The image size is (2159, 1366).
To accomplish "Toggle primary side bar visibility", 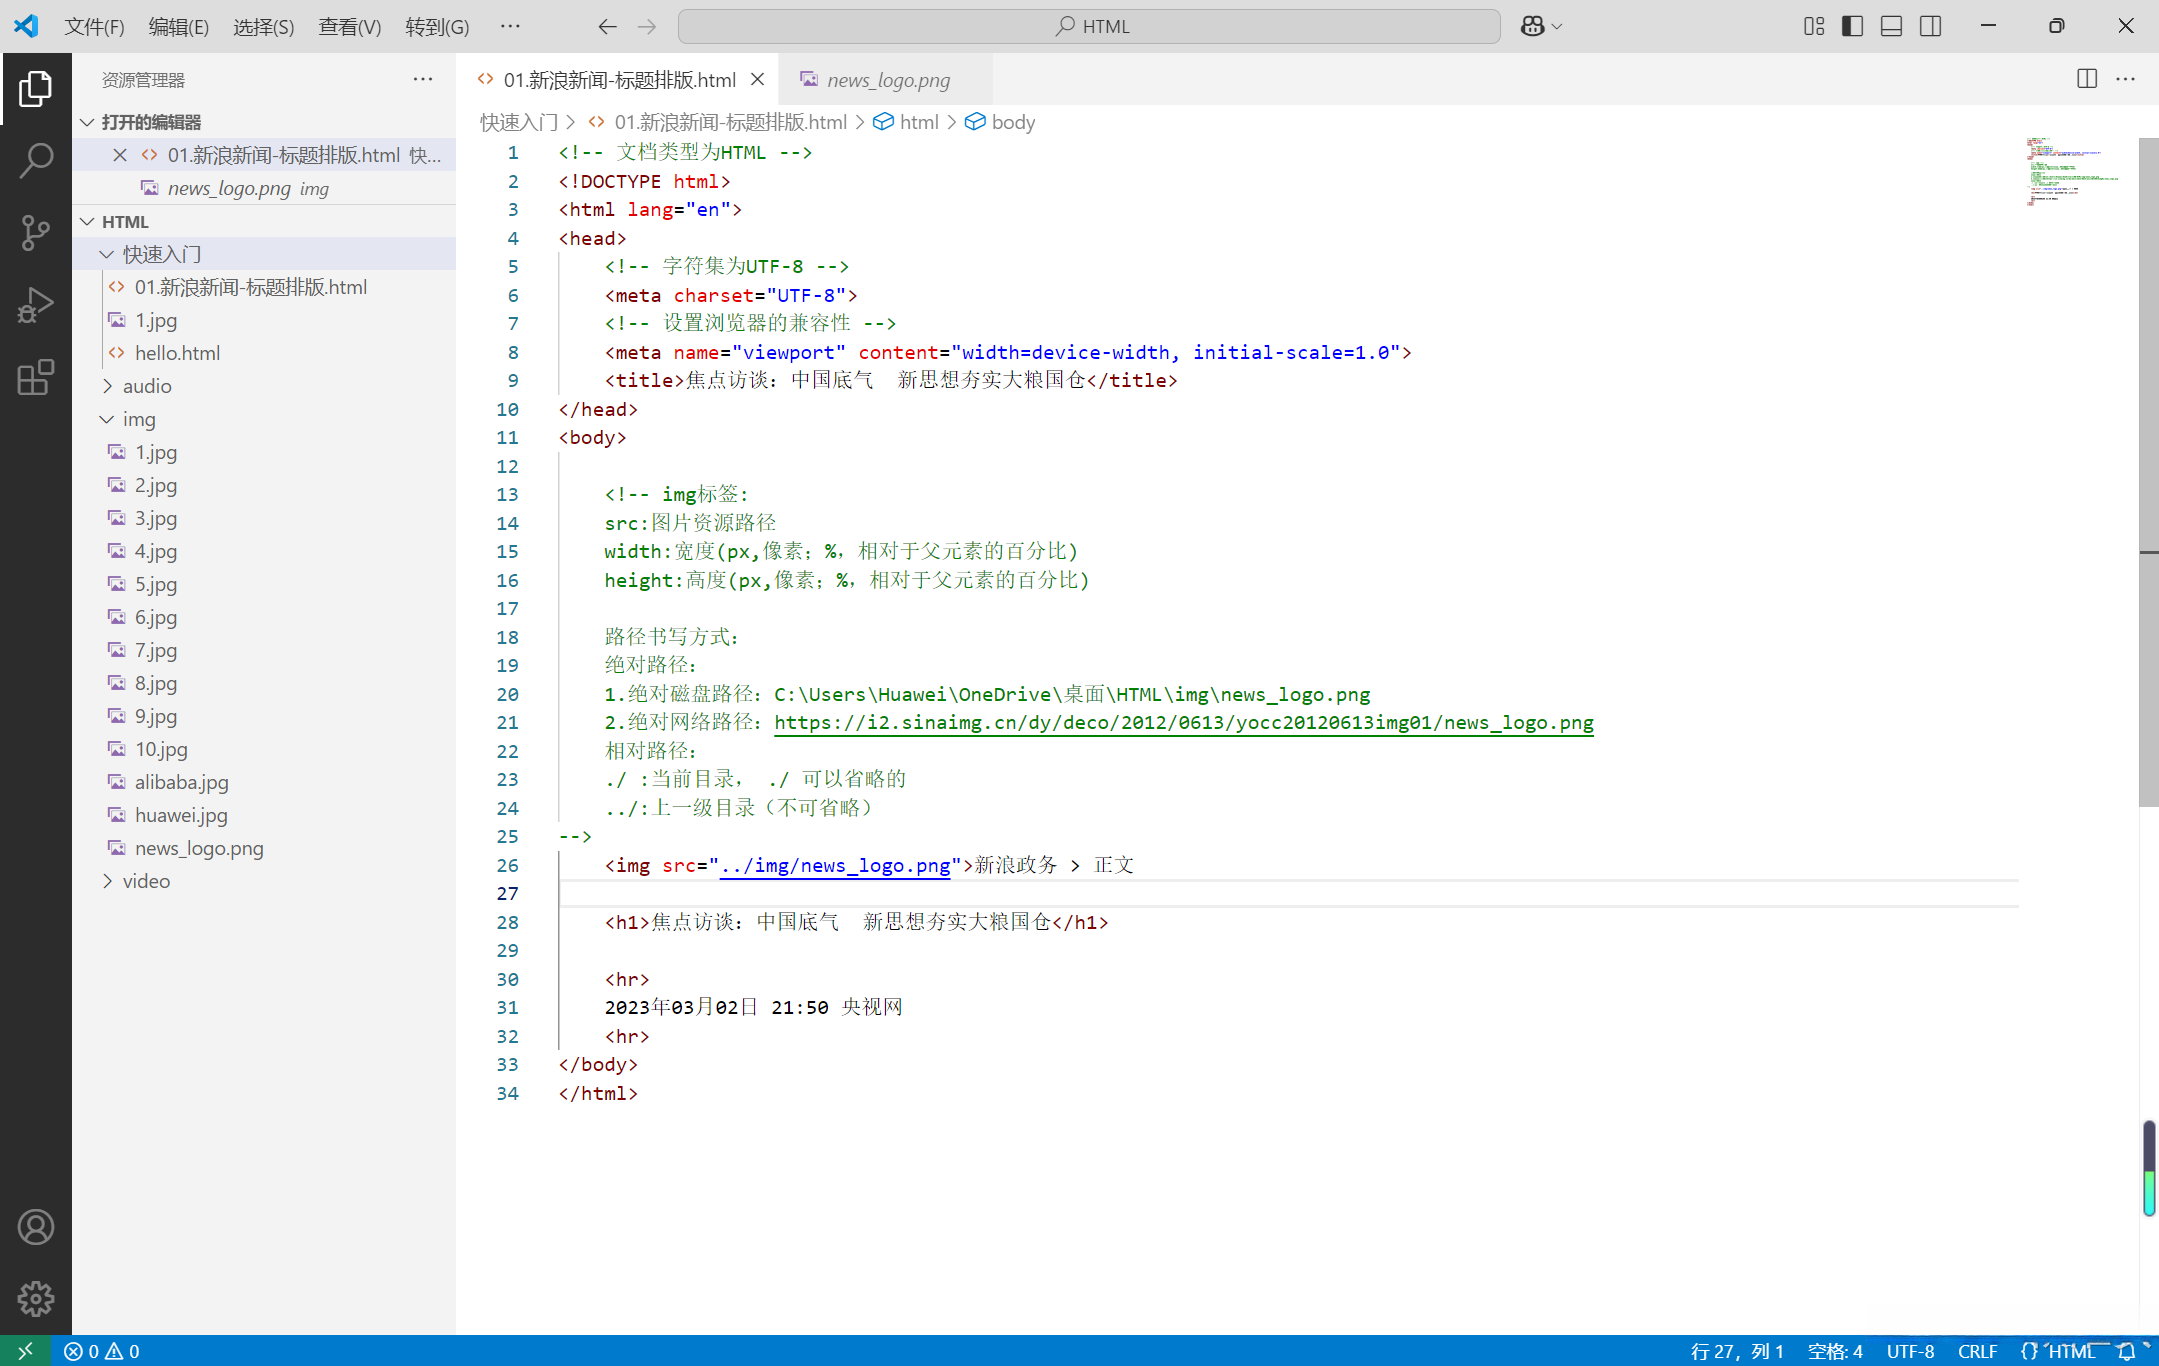I will pyautogui.click(x=1852, y=26).
